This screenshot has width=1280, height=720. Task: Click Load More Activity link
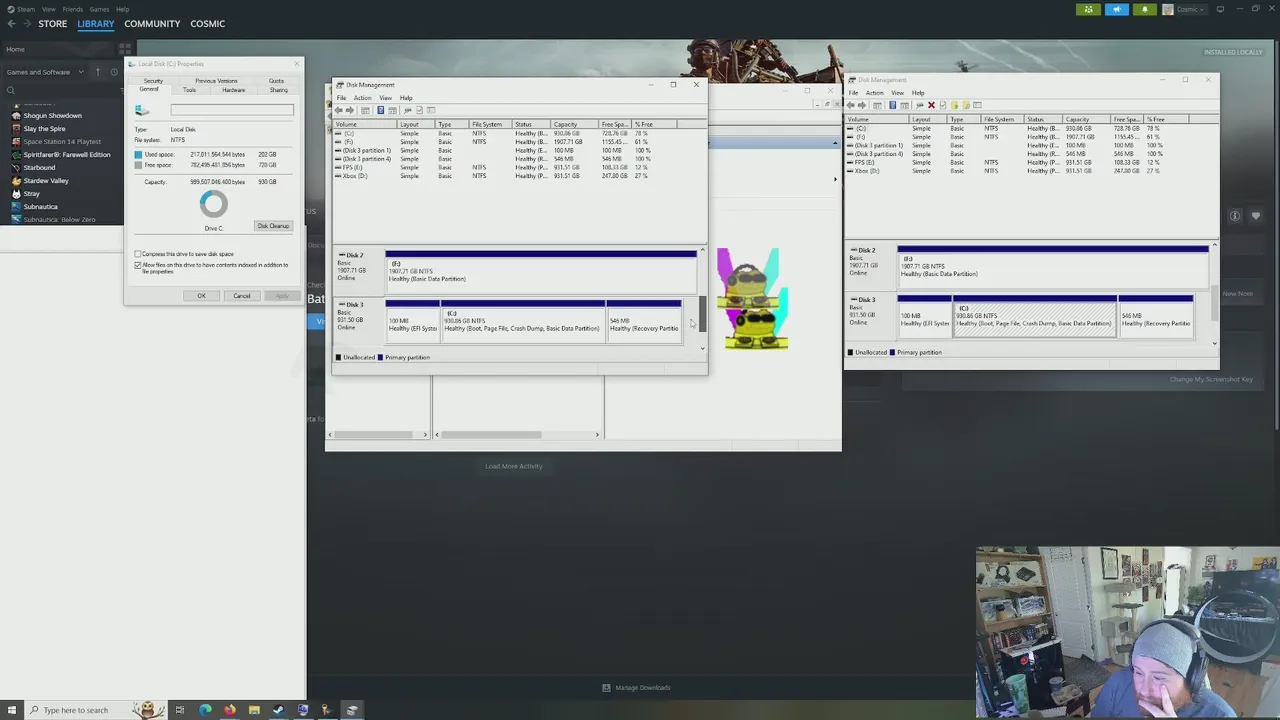(x=514, y=466)
